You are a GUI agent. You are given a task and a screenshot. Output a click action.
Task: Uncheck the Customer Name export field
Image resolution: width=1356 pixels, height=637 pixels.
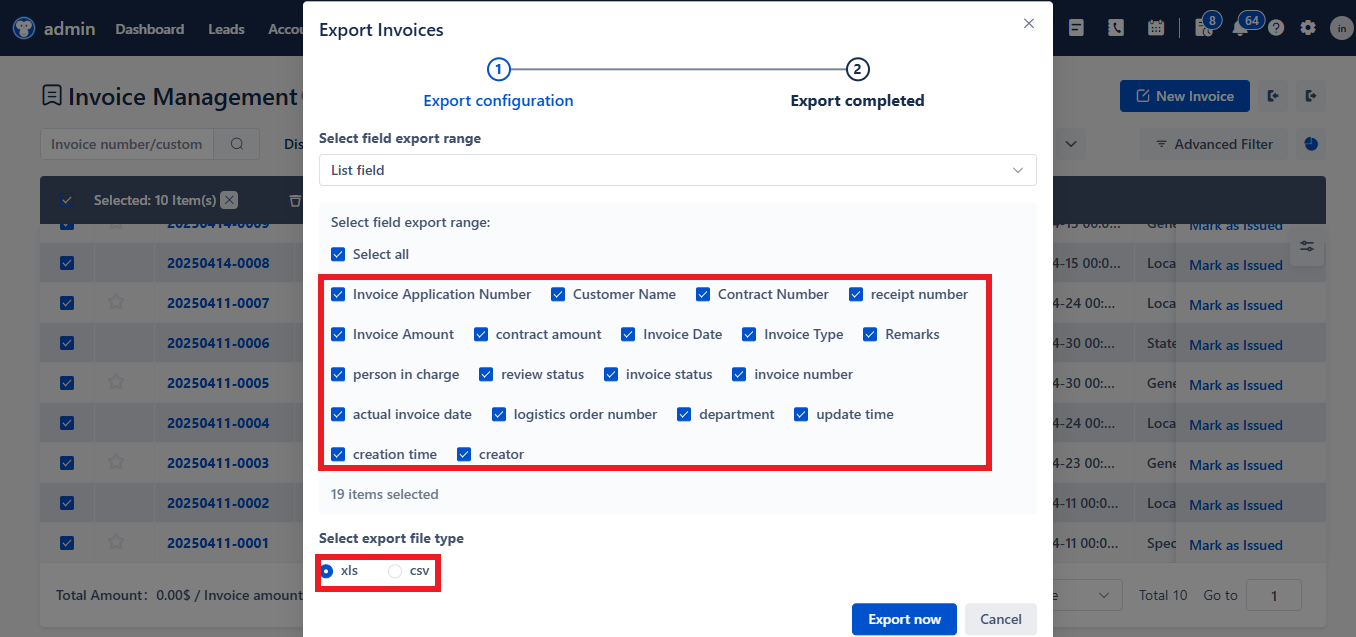[558, 294]
